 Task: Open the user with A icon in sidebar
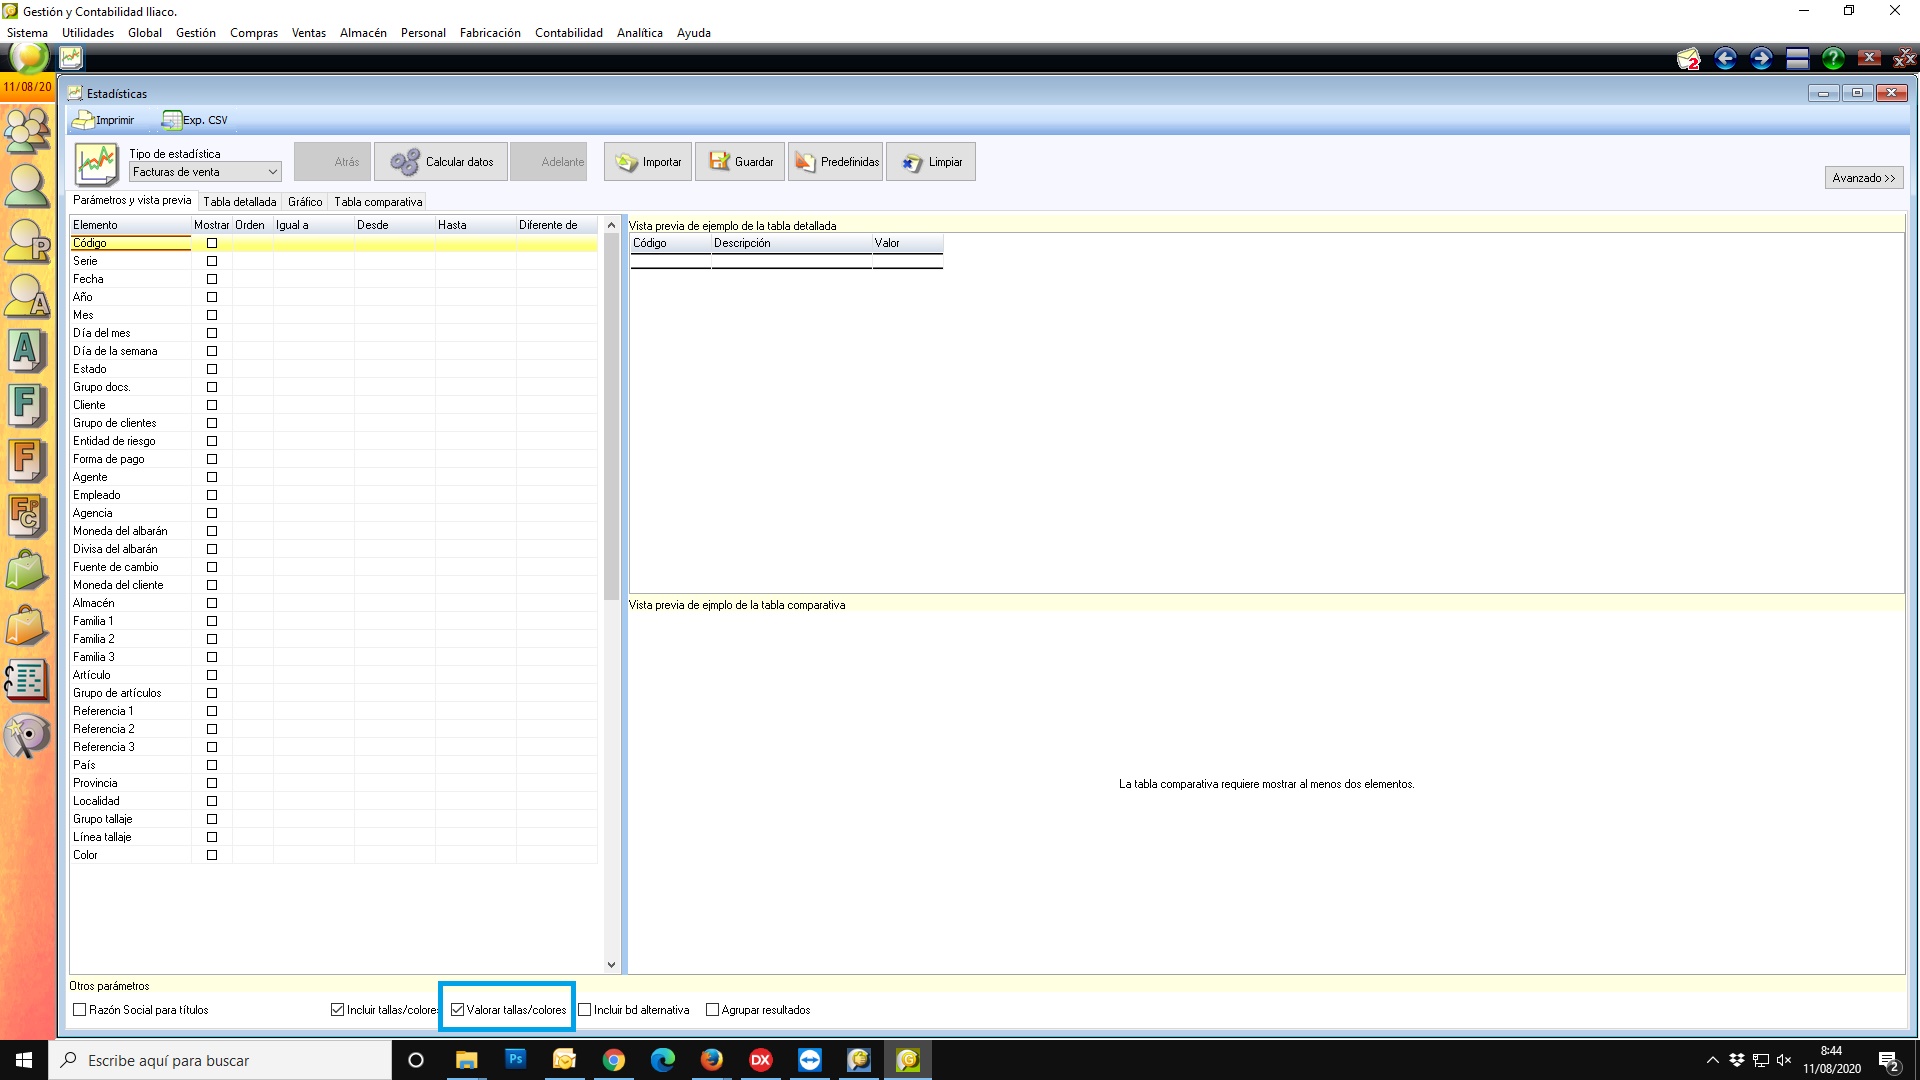coord(27,296)
